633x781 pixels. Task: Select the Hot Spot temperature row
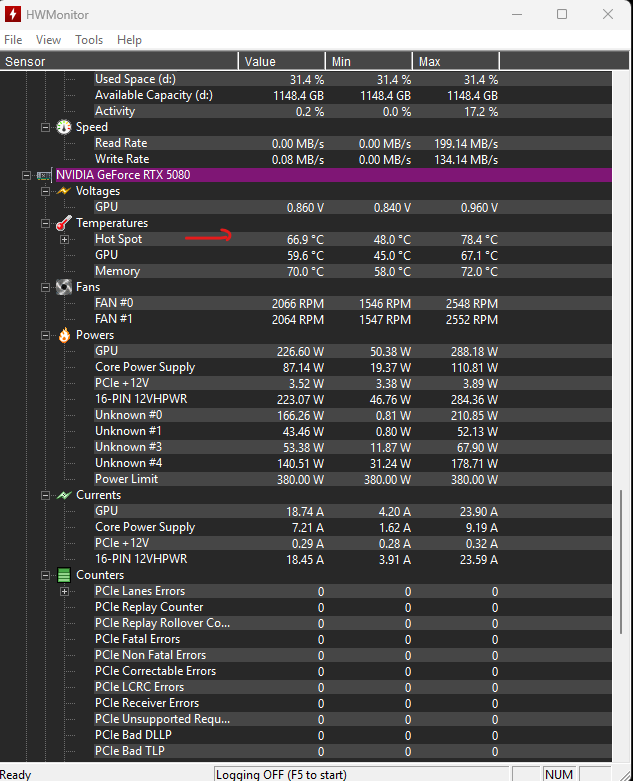point(353,239)
